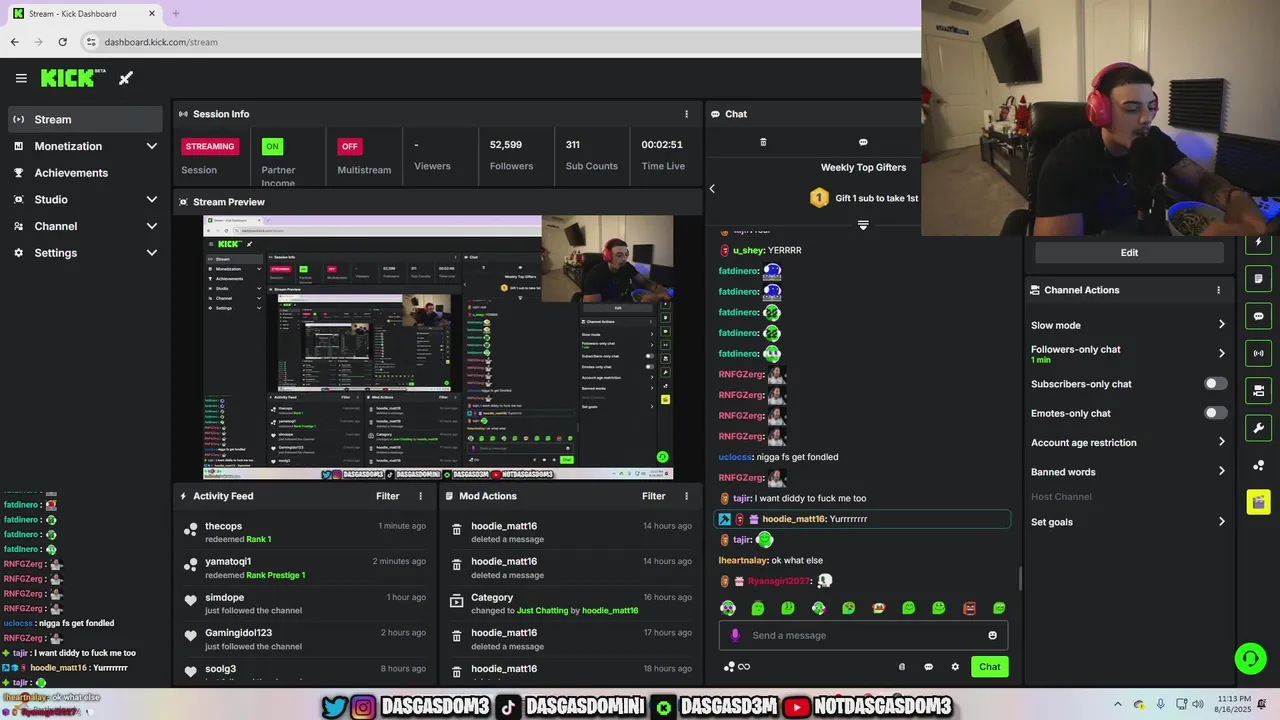1280x720 pixels.
Task: Open chat settings gear icon
Action: 955,667
